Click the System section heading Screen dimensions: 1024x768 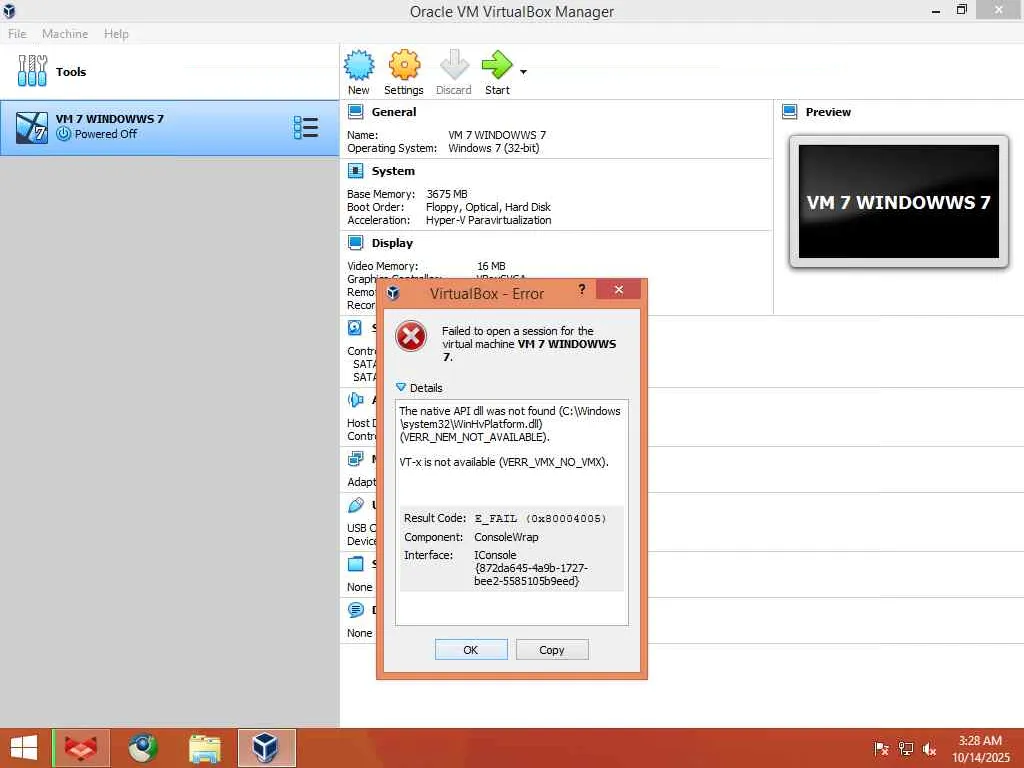click(393, 171)
